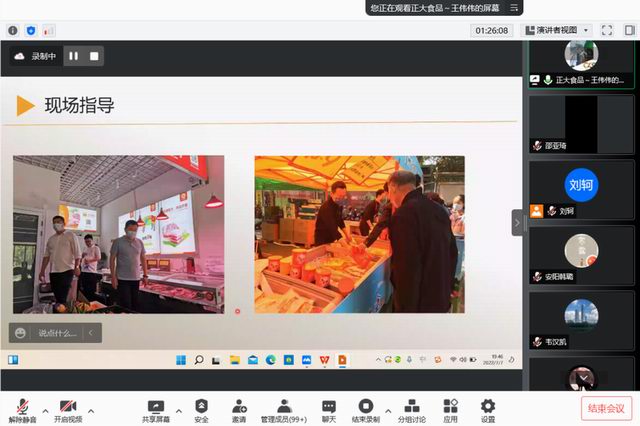Screen dimensions: 640x426
Task: Turn on camera with 开启视频
Action: tap(66, 409)
